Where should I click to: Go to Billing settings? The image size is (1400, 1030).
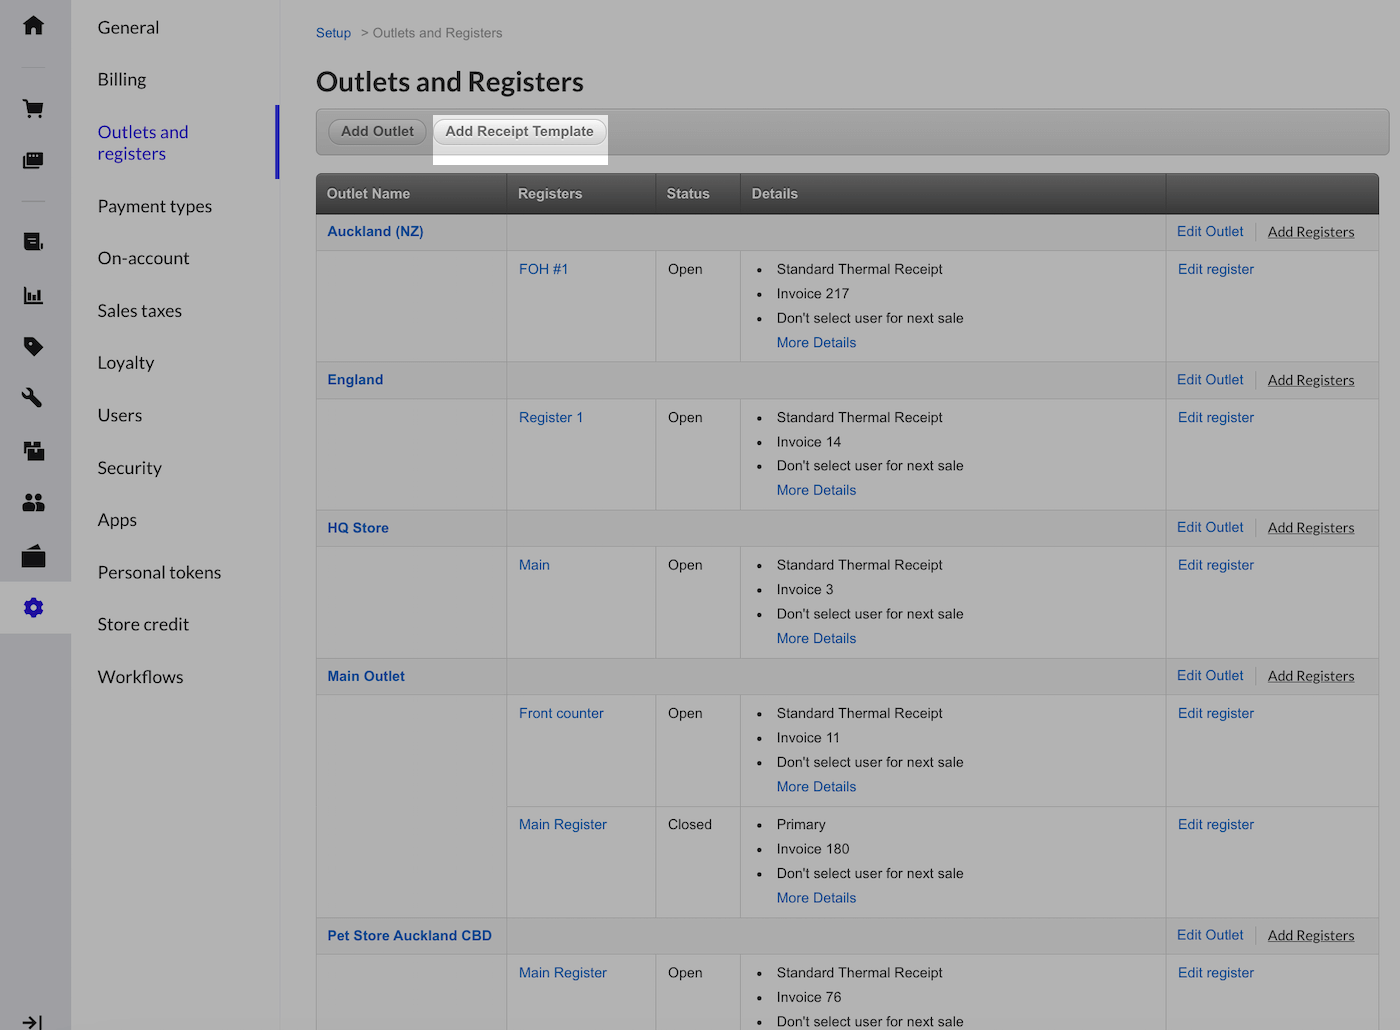[x=122, y=79]
